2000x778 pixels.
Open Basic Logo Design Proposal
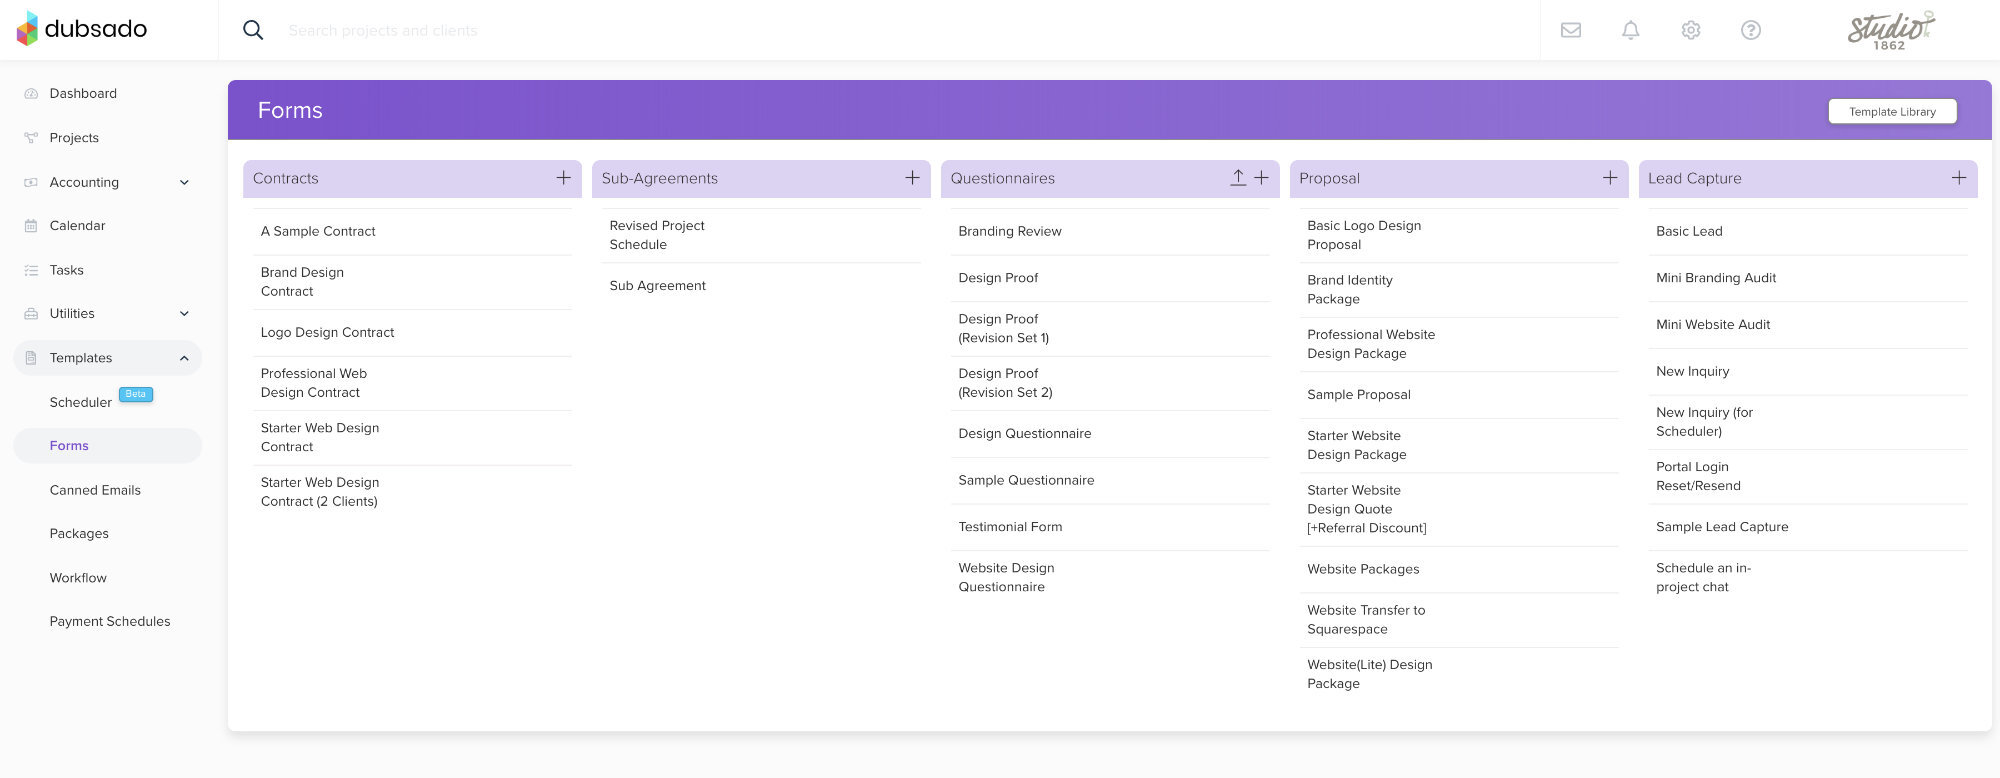pos(1364,235)
